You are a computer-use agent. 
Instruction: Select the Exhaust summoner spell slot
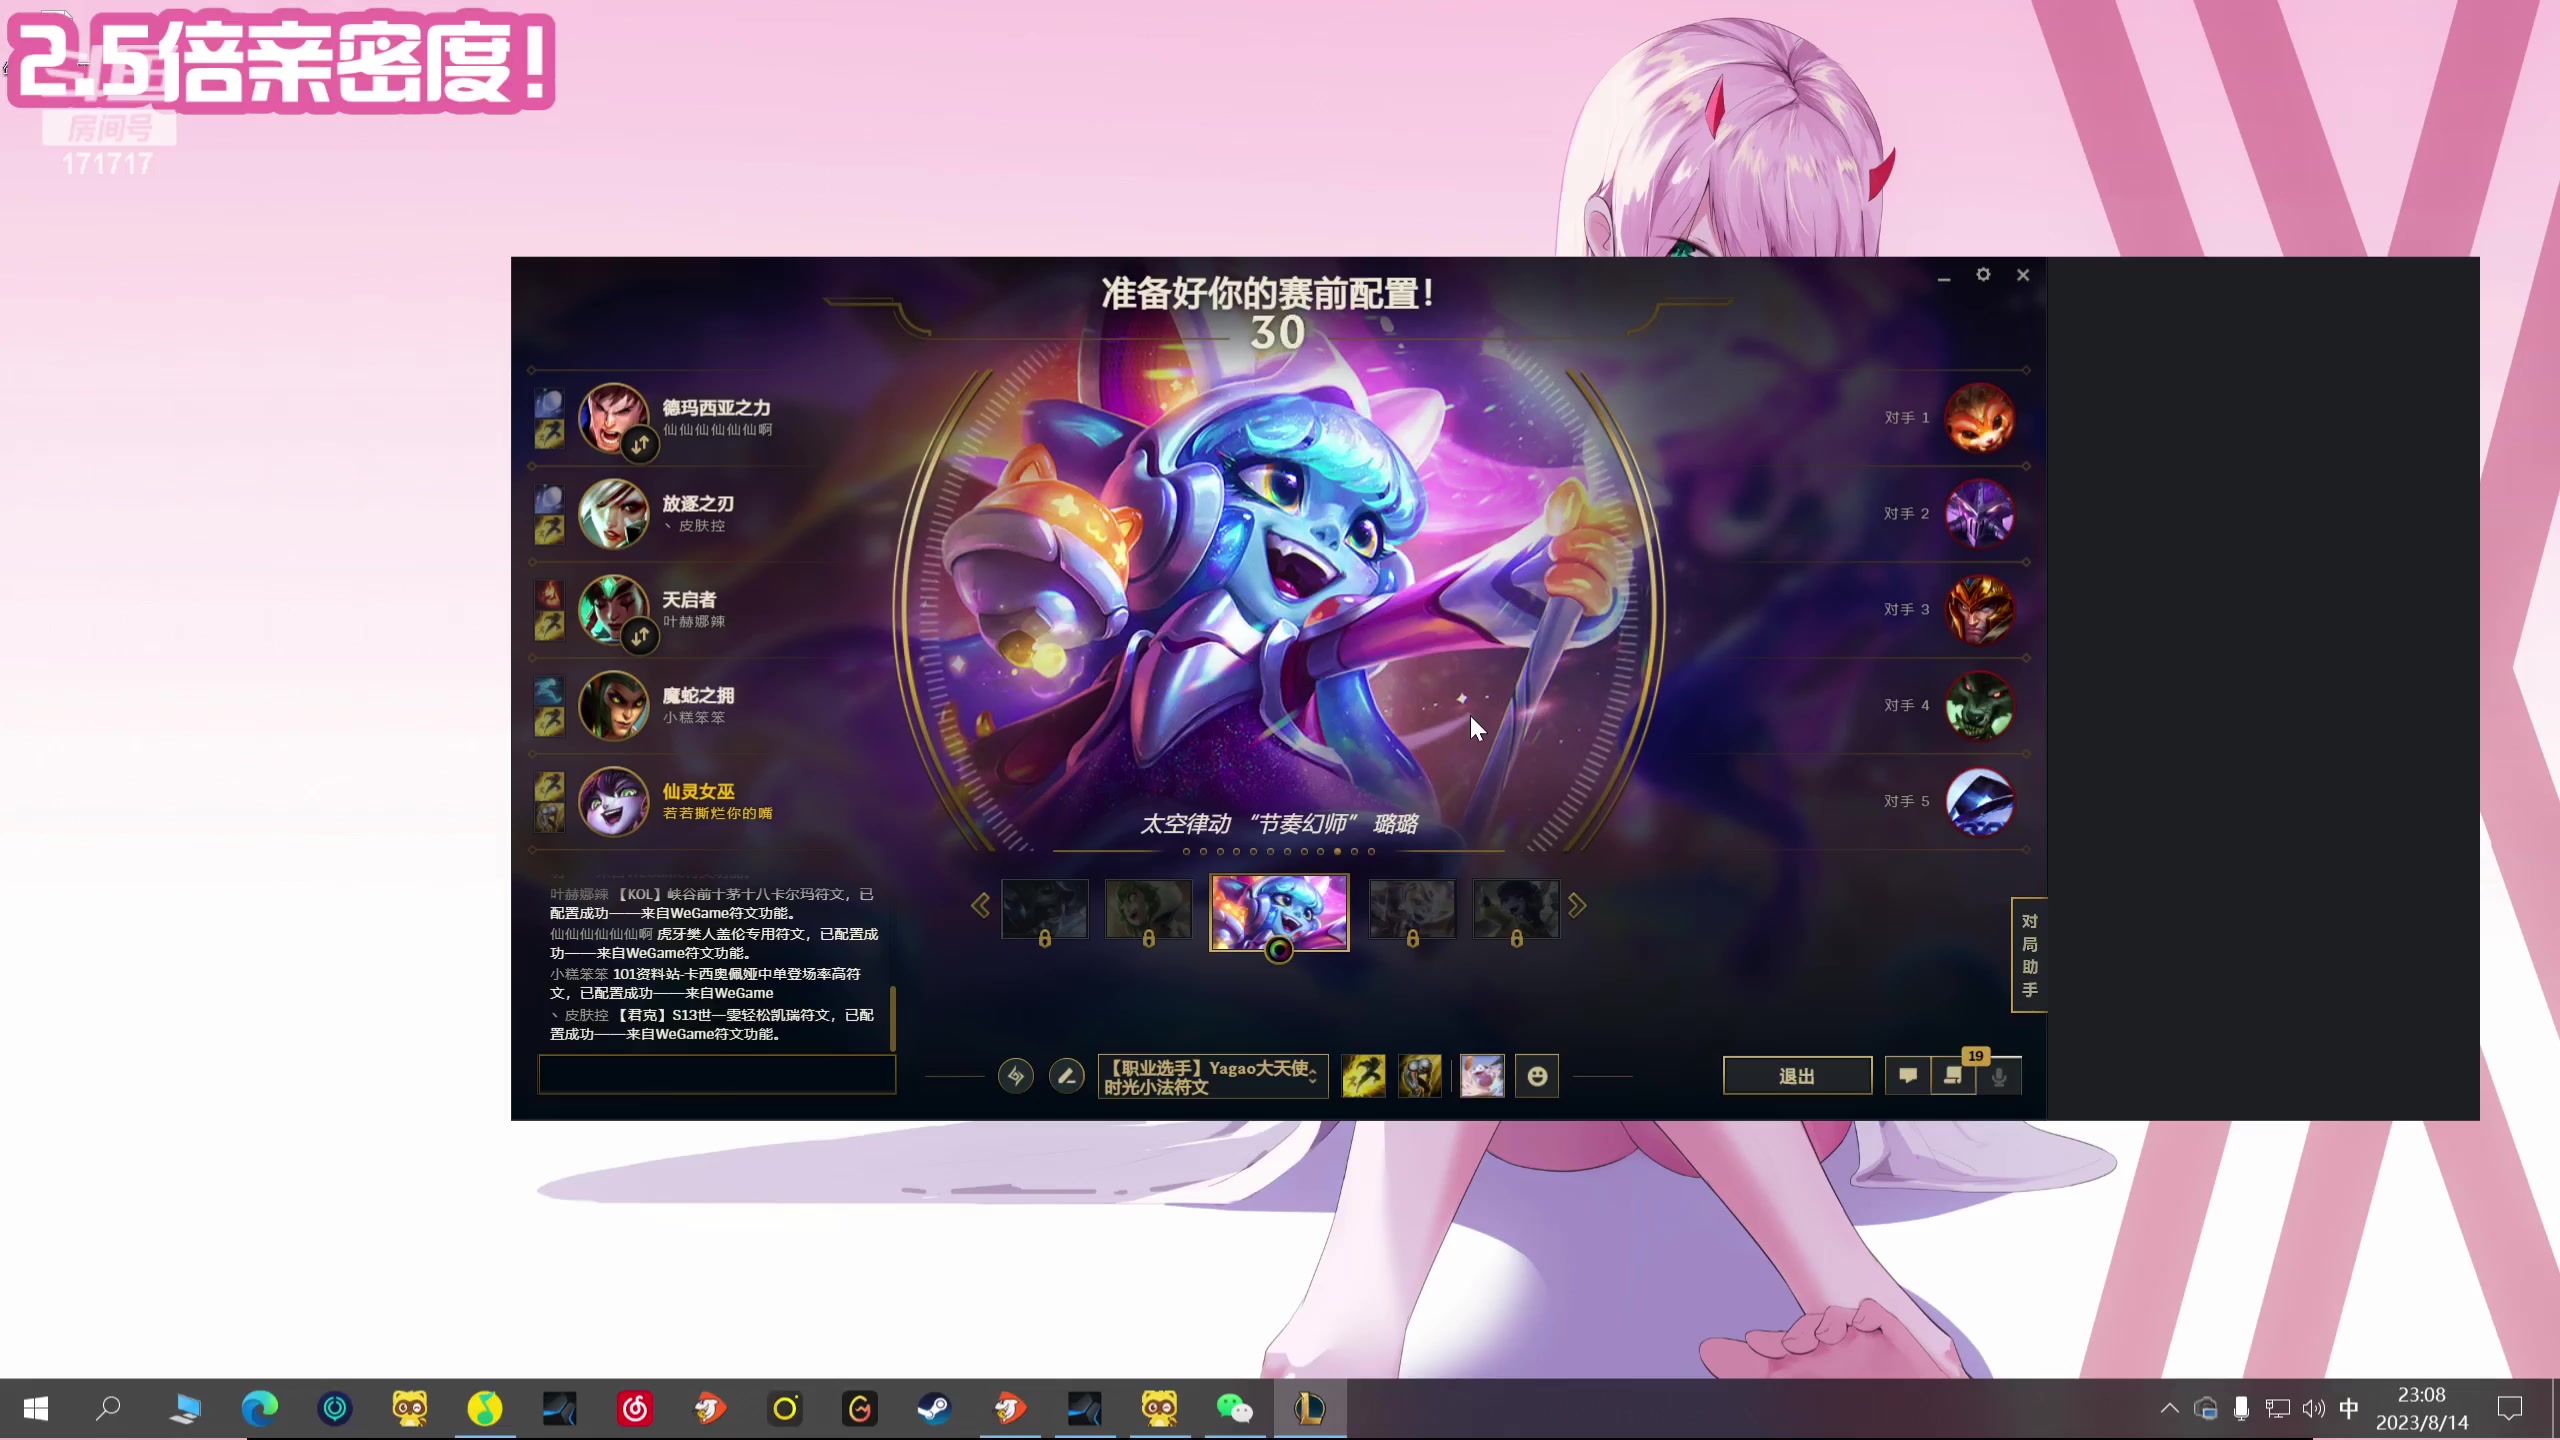(x=1419, y=1076)
